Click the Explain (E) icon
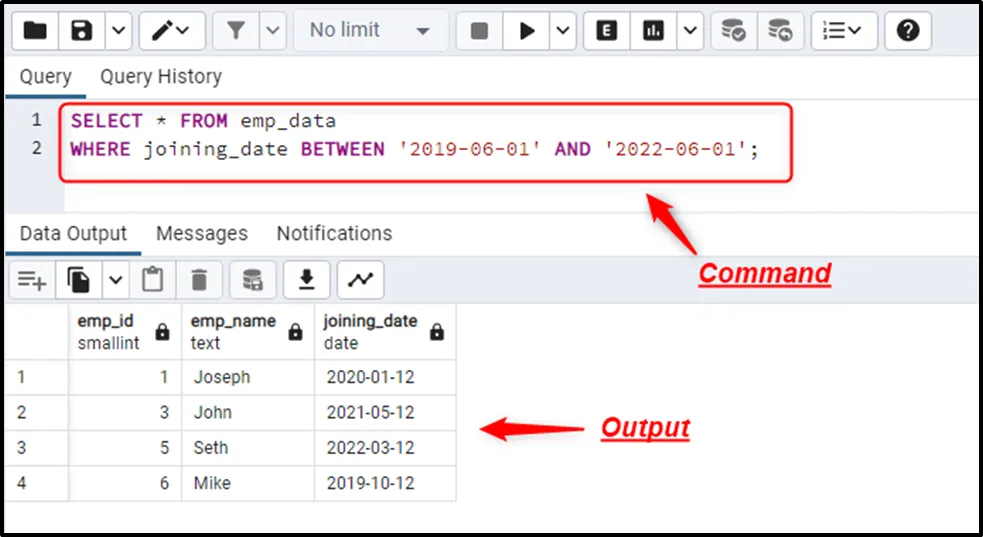This screenshot has width=983, height=537. pyautogui.click(x=606, y=31)
